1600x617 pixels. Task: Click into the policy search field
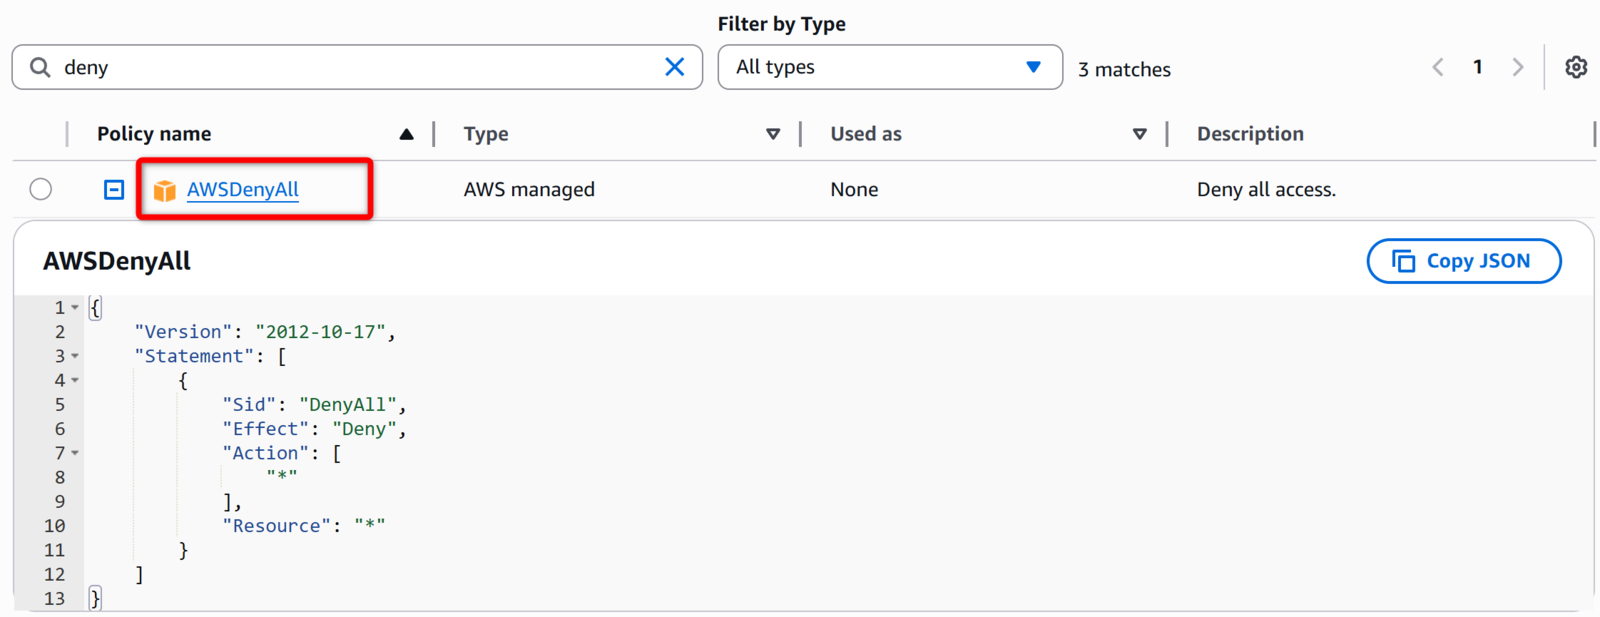(x=357, y=67)
